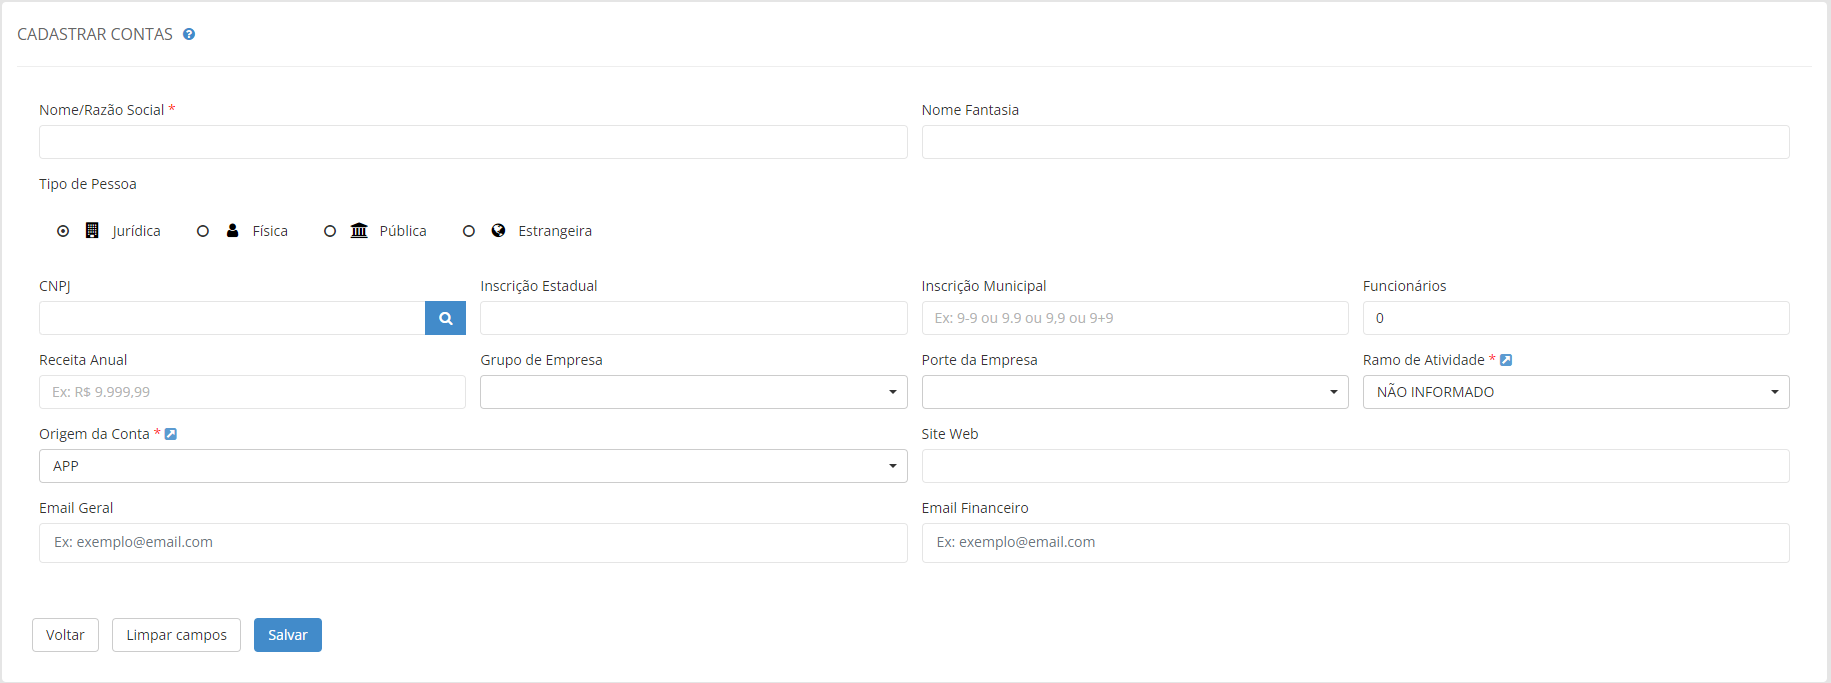Click the CNPJ search magnifier button
Screen dimensions: 1831x683
tap(445, 318)
